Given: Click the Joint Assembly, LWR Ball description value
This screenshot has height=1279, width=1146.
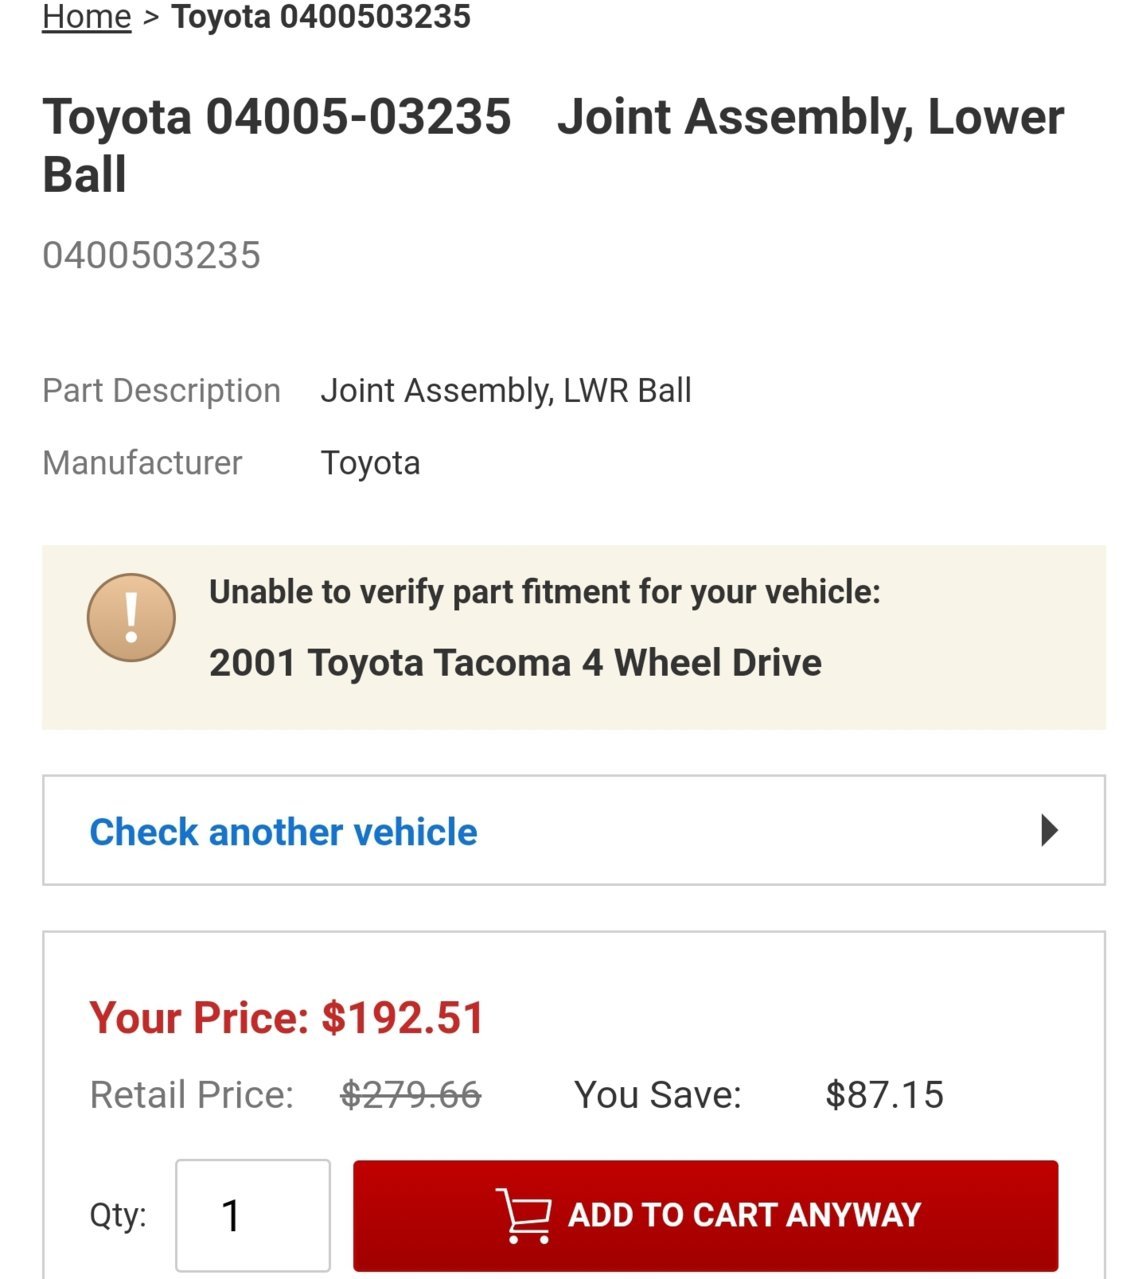Looking at the screenshot, I should (x=506, y=390).
